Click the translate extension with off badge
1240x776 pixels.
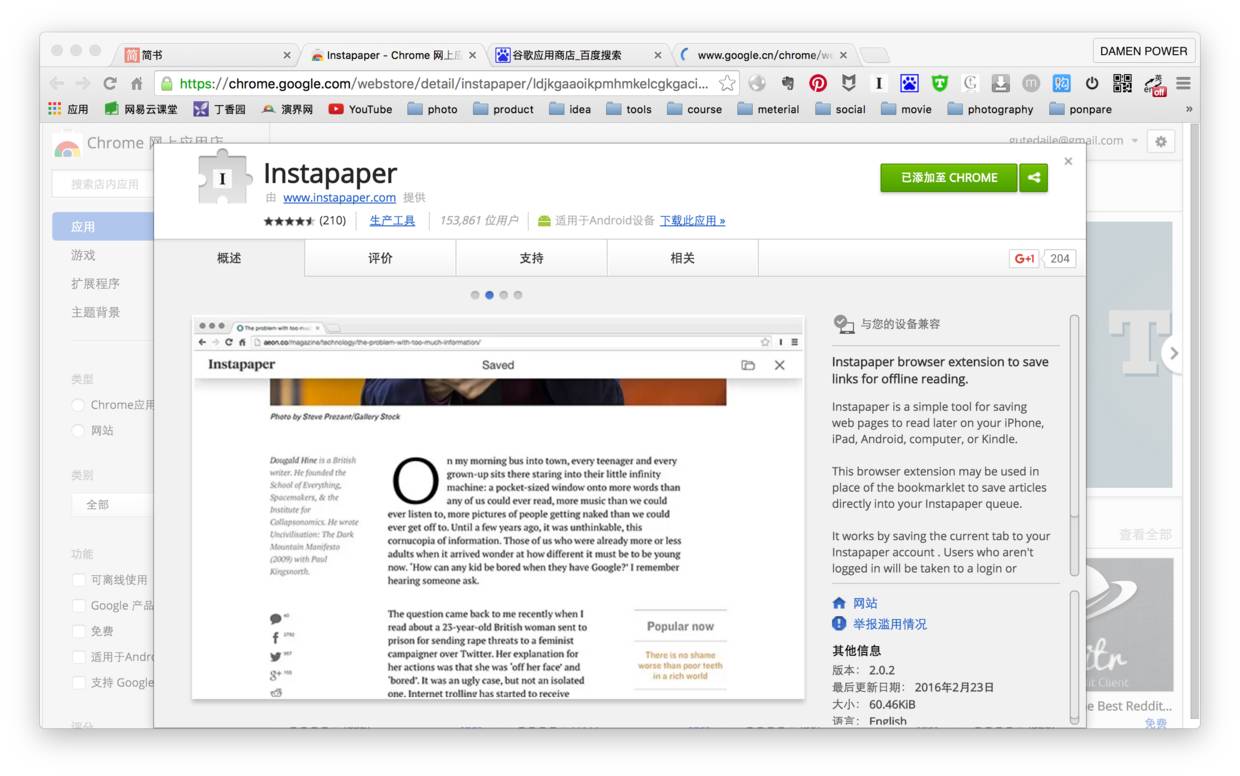tap(1154, 84)
